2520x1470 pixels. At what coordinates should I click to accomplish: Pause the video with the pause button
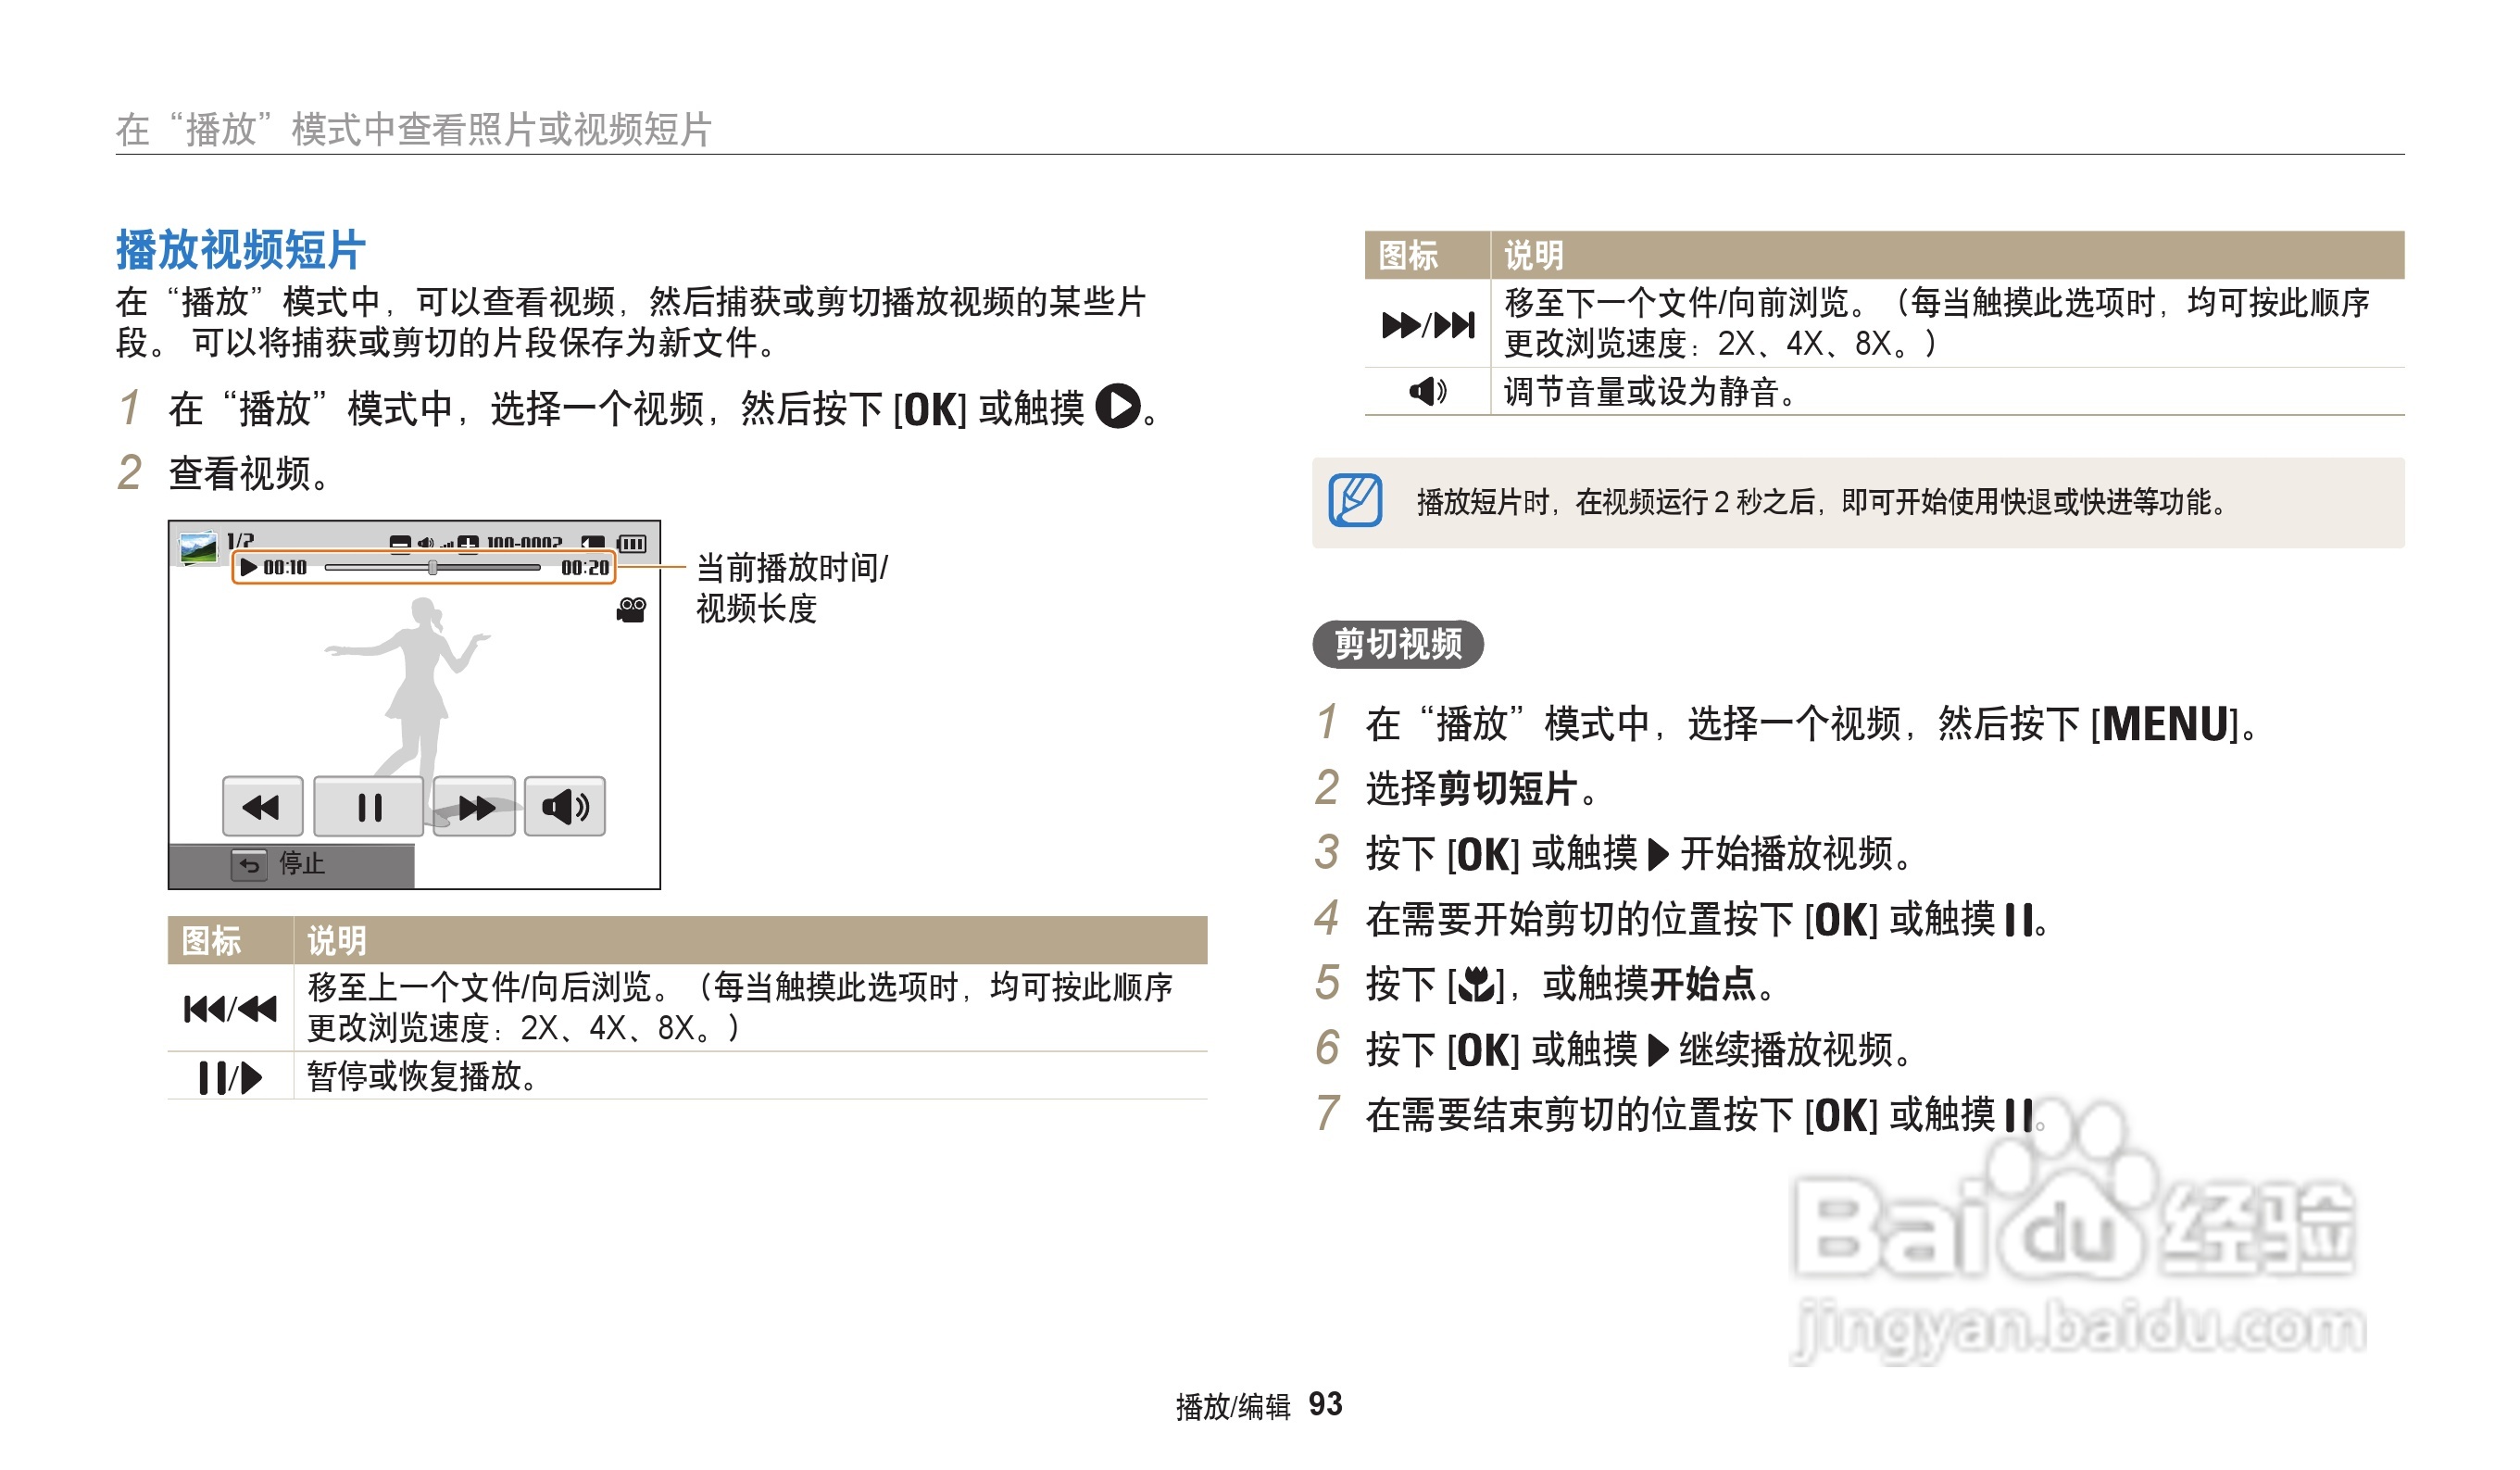(368, 807)
